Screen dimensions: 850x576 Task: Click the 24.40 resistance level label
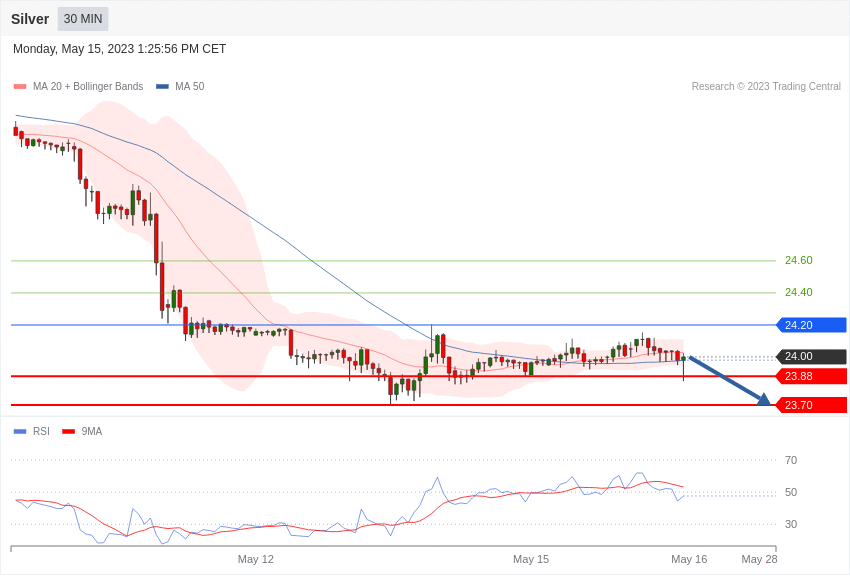click(799, 293)
